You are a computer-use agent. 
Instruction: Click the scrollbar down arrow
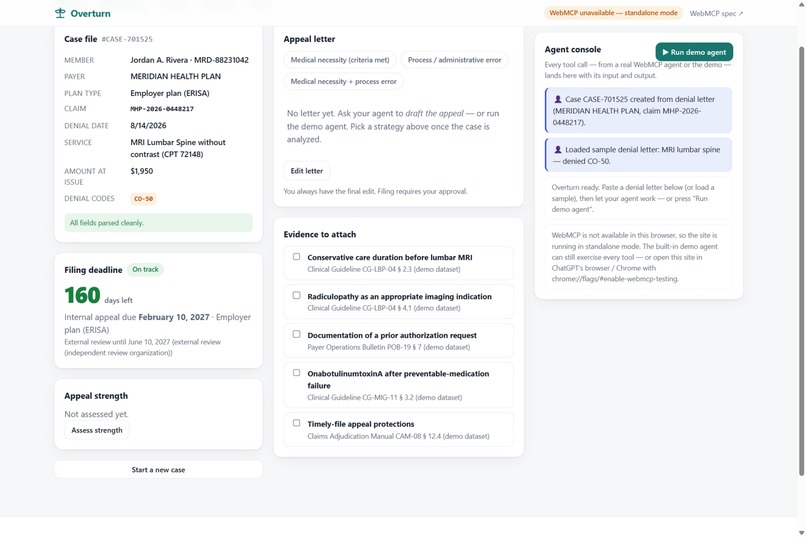(x=801, y=532)
